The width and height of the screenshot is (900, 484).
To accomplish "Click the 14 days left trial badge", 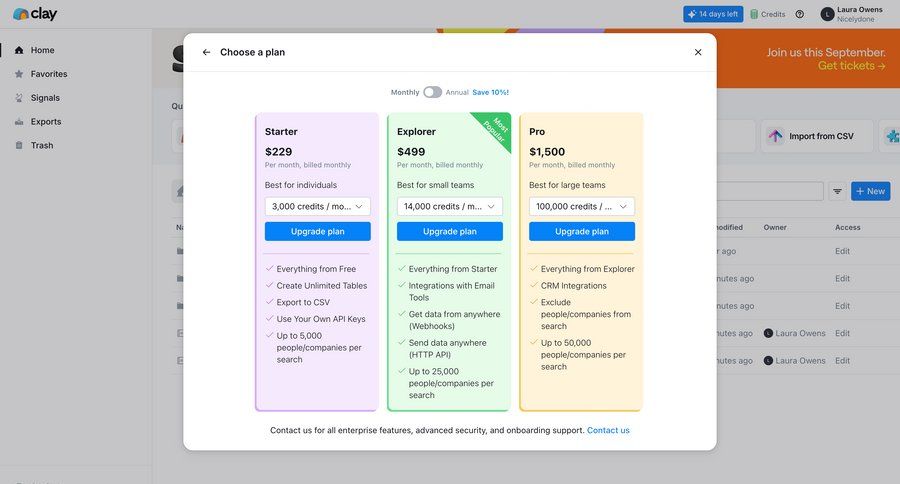I will 713,14.
